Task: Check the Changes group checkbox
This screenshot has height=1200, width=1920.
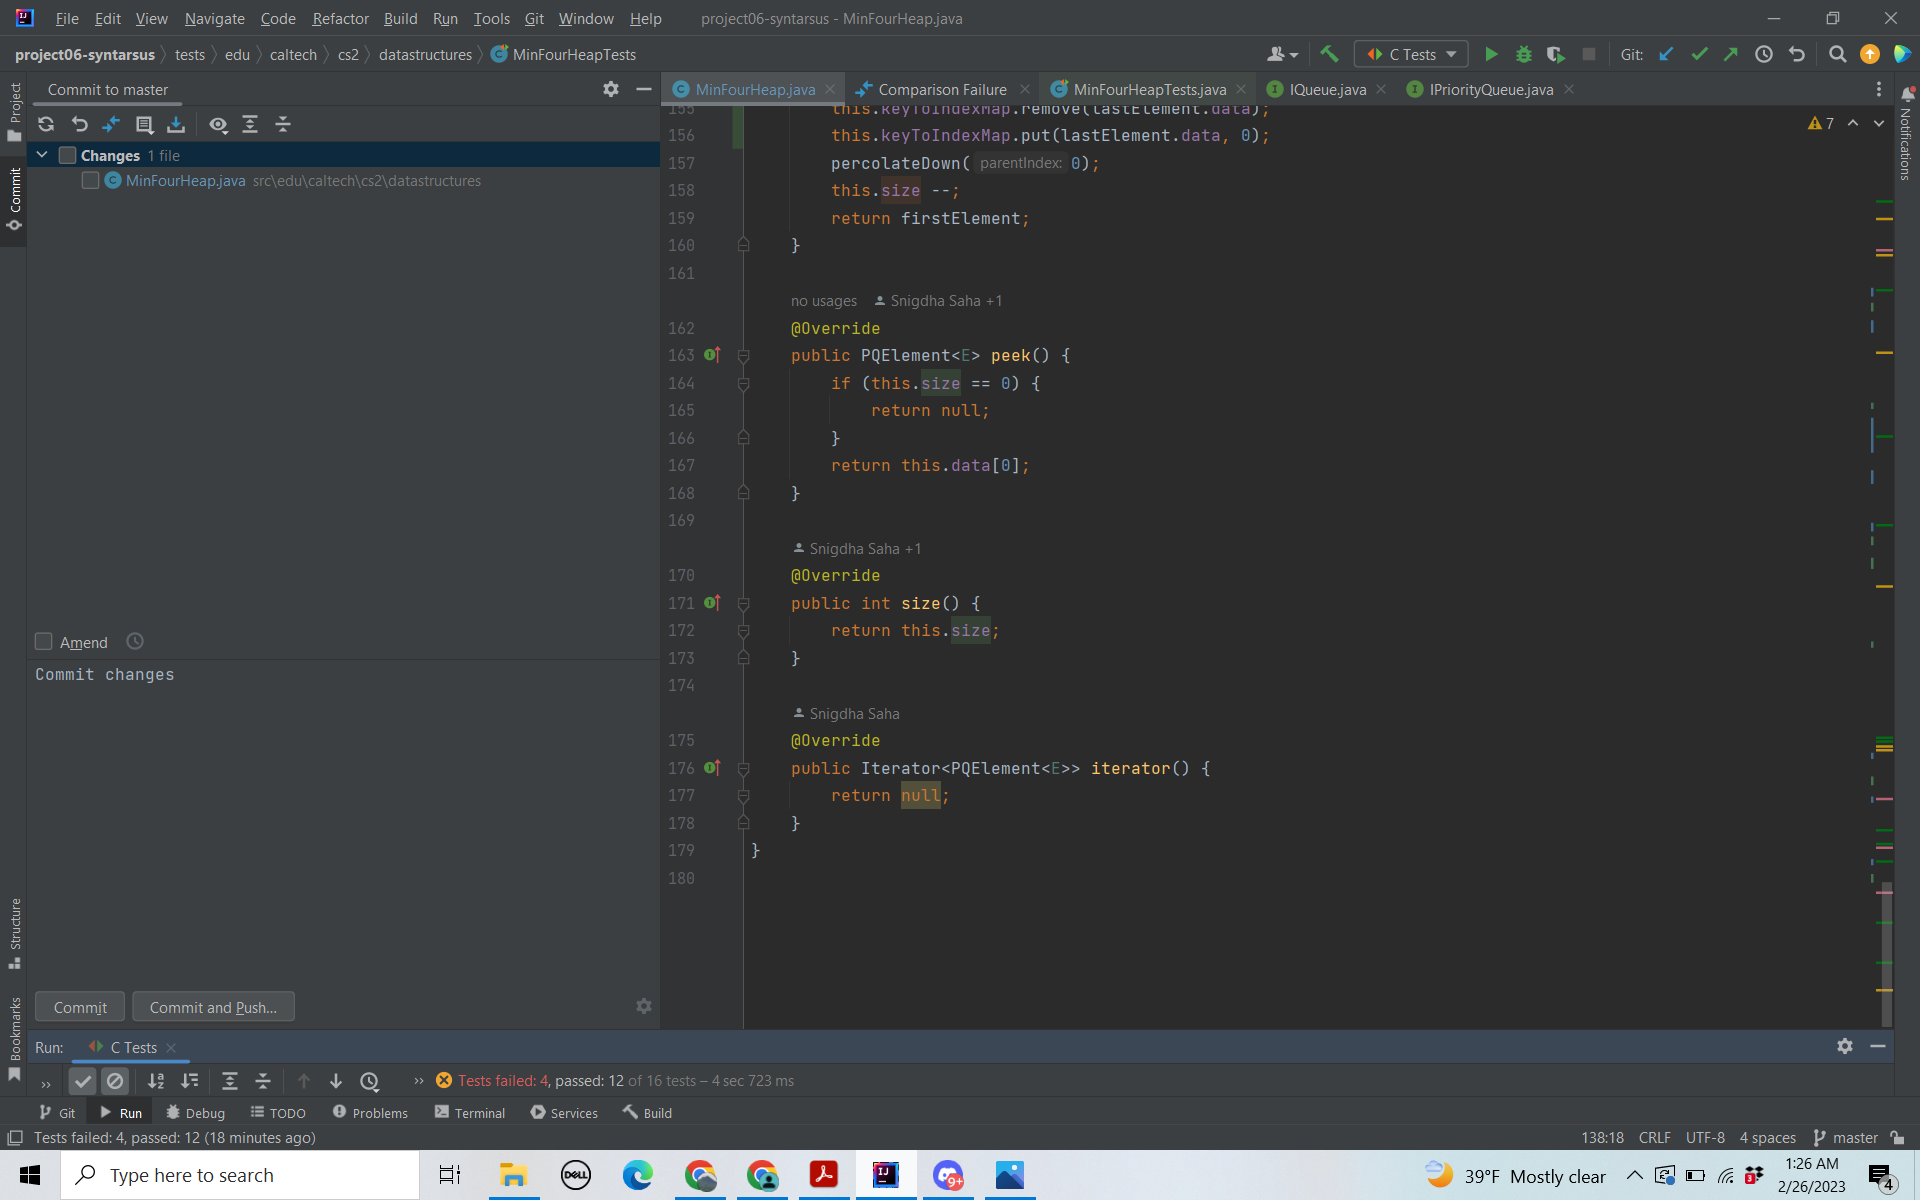Action: click(68, 155)
